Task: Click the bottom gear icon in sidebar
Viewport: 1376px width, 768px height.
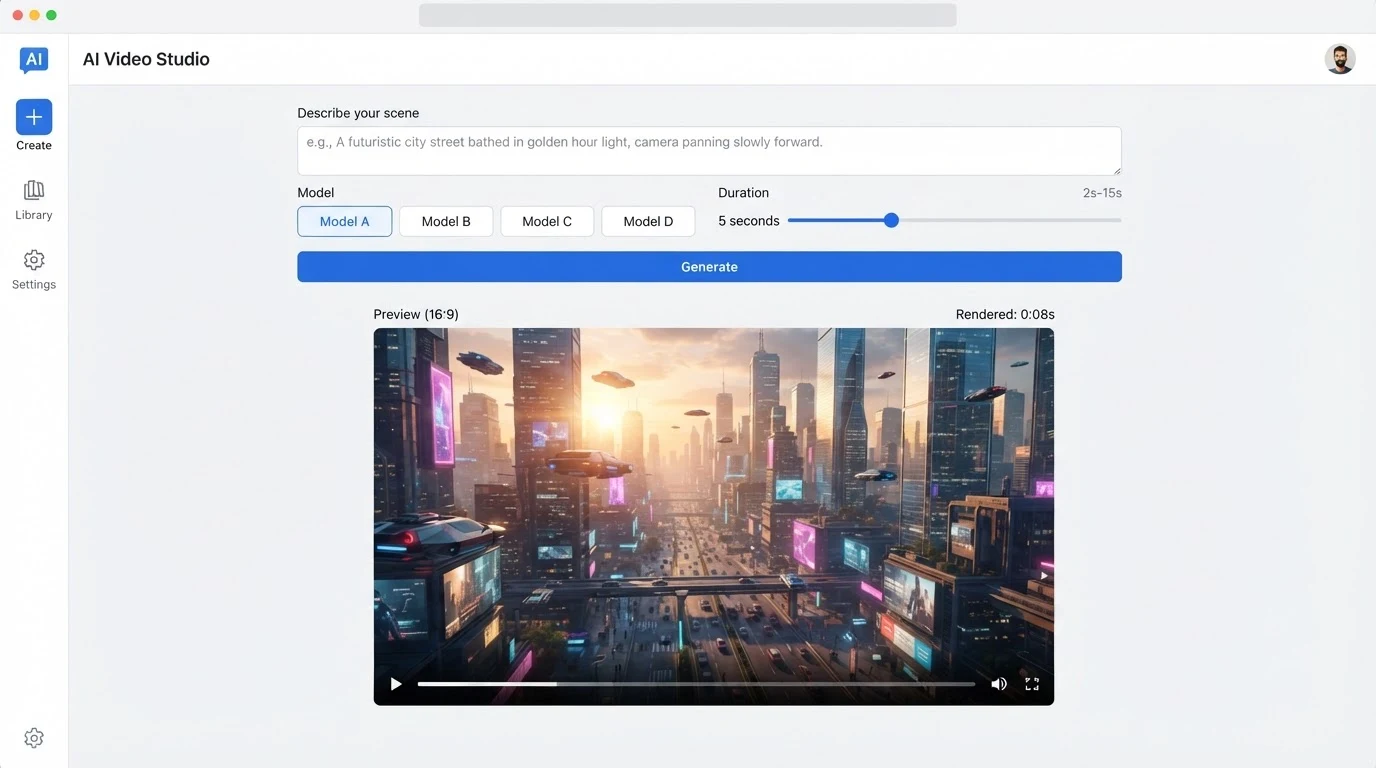Action: coord(34,738)
